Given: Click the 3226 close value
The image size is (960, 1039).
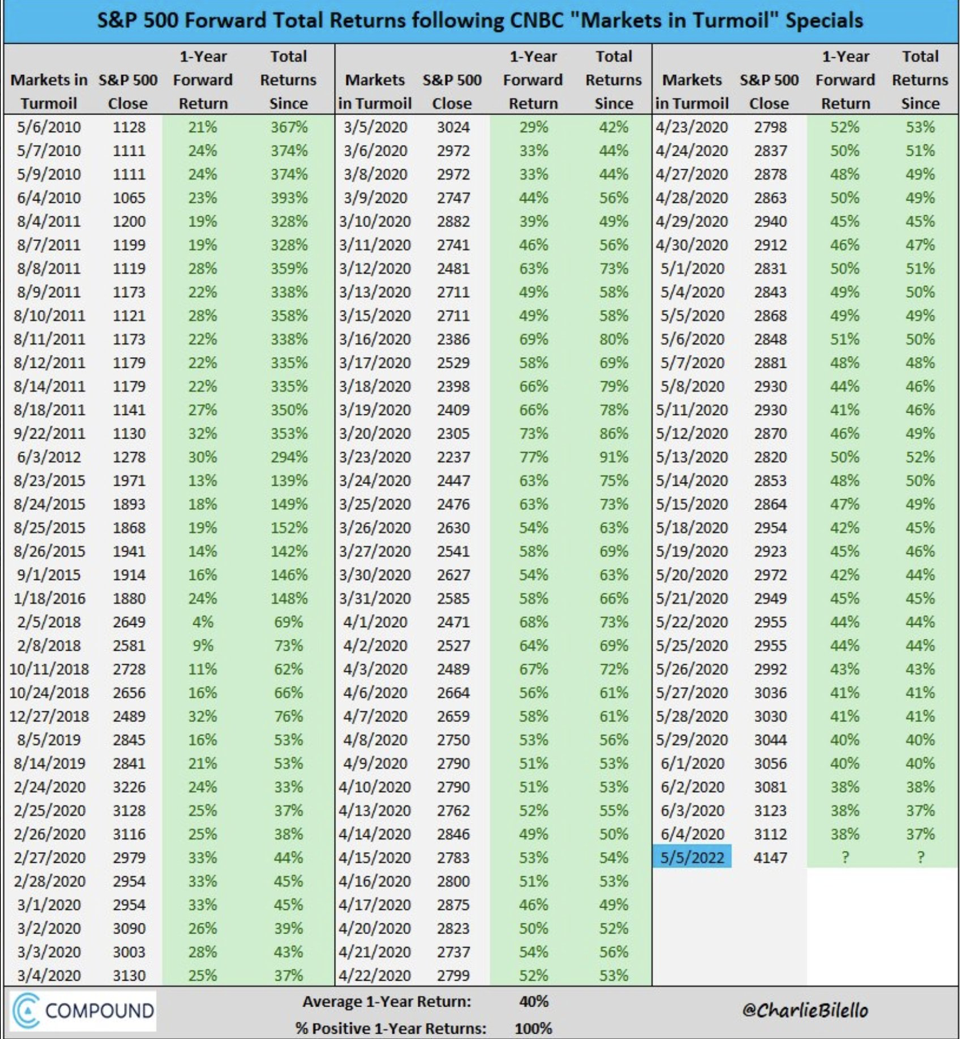Looking at the screenshot, I should [x=129, y=787].
